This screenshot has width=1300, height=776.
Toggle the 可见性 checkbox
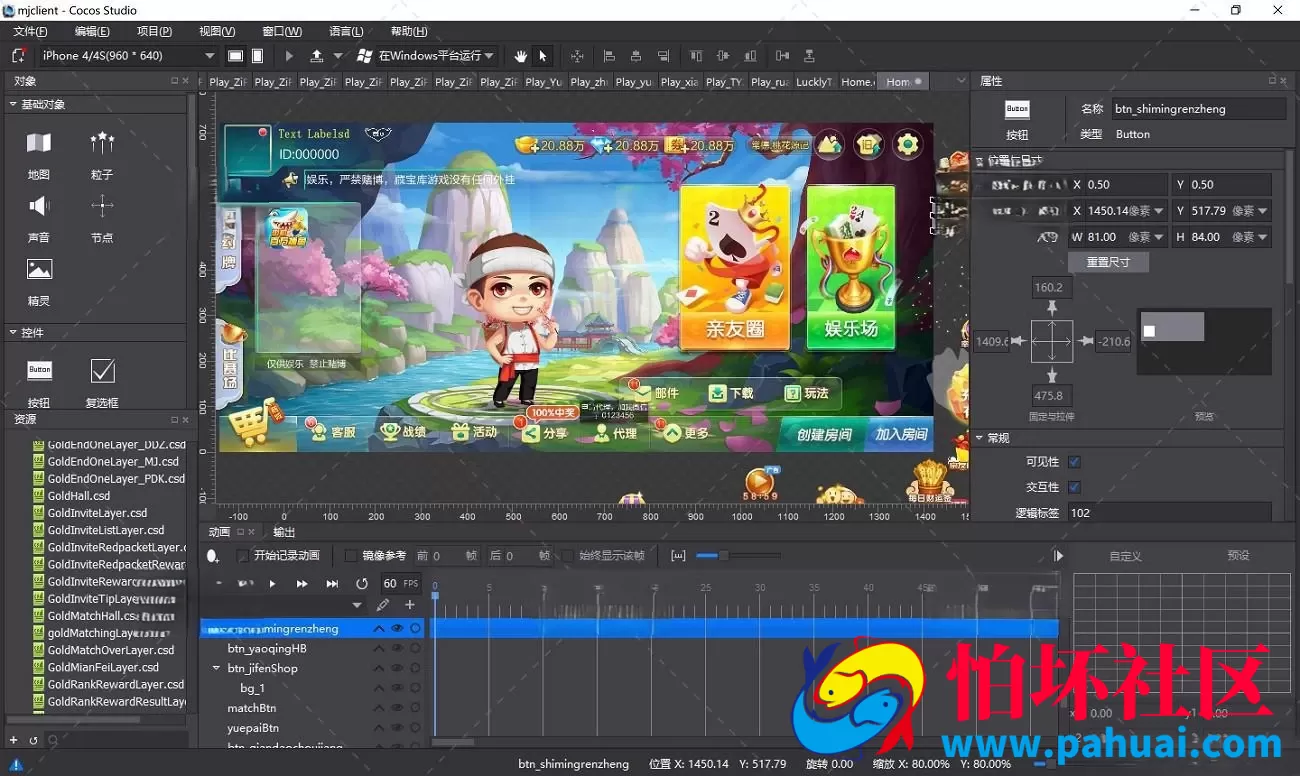[1074, 462]
